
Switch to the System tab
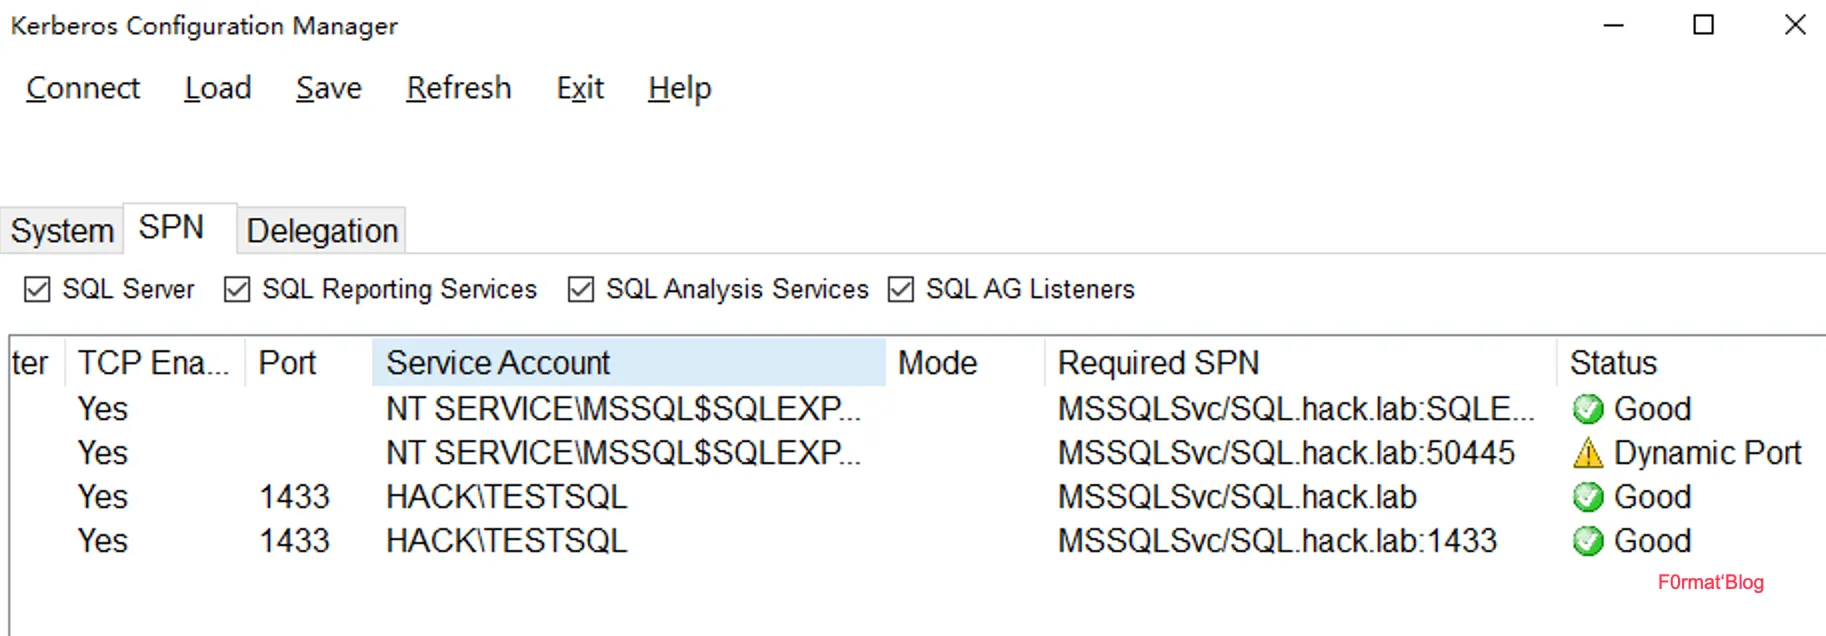pos(62,231)
